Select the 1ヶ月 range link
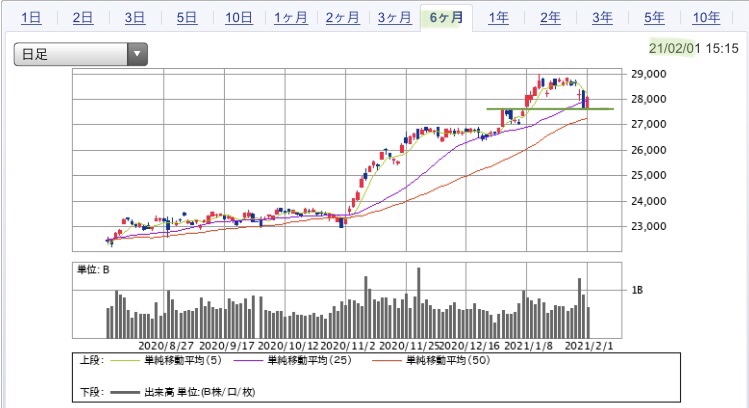This screenshot has height=408, width=749. 290,18
